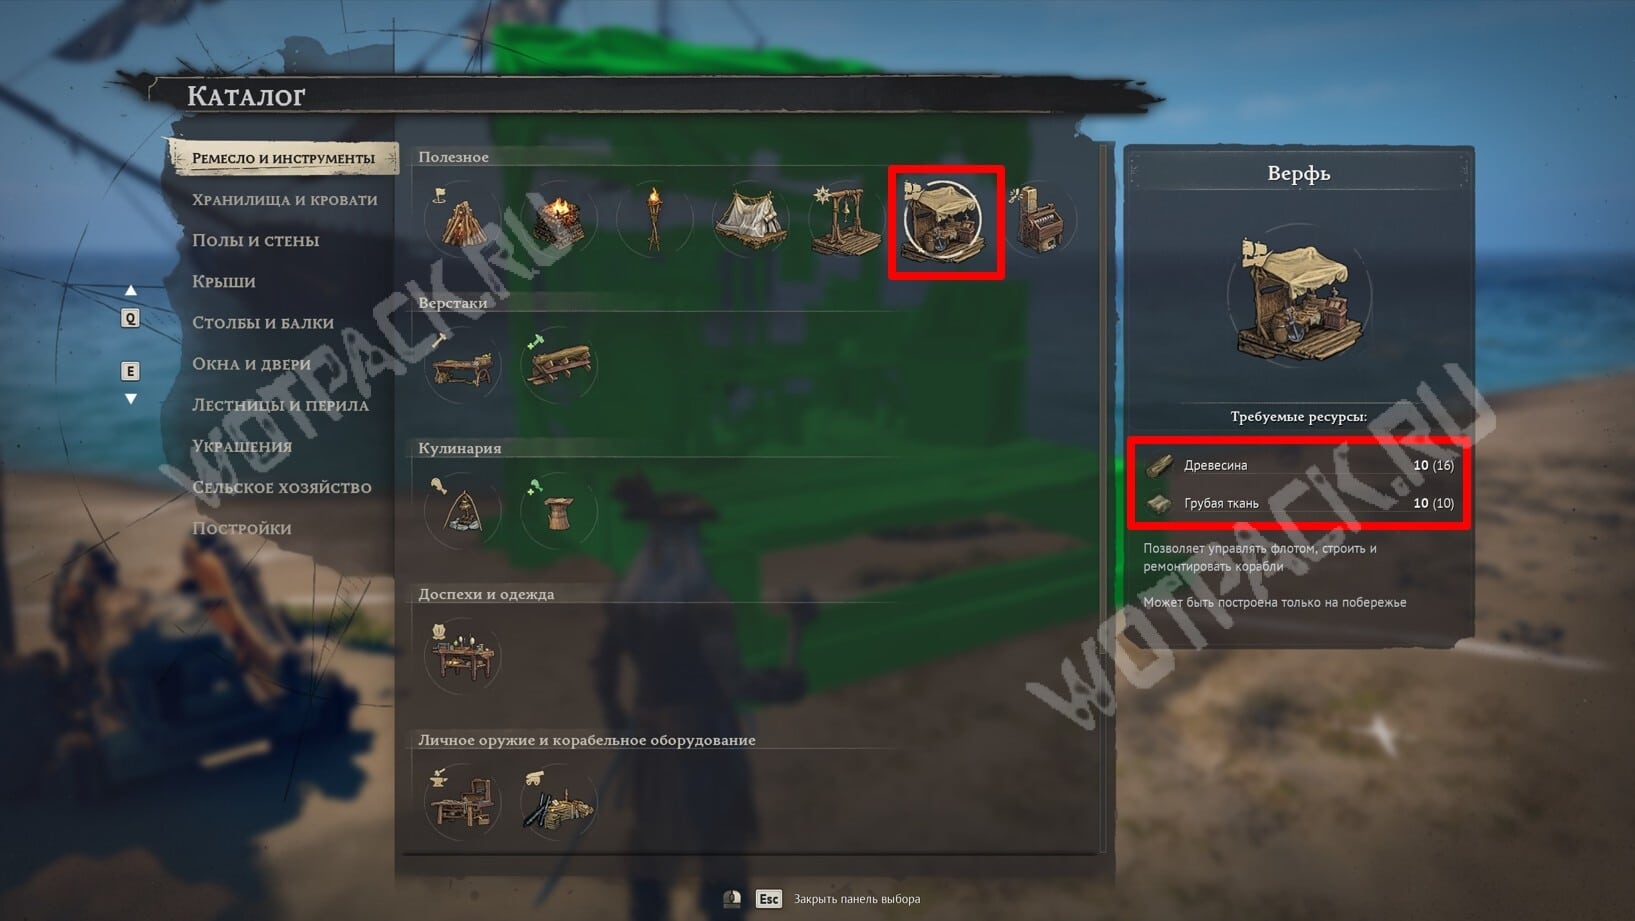Switch to the Полы и стены category

256,241
